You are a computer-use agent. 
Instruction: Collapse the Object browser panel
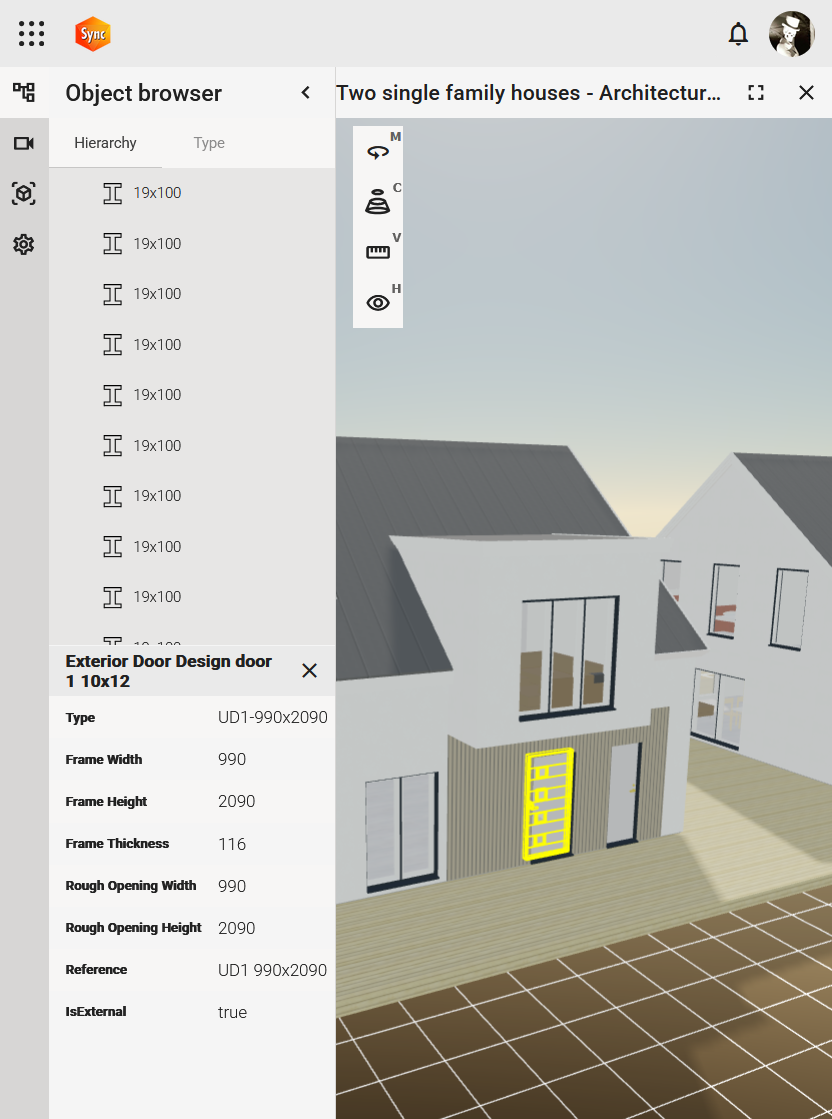306,93
